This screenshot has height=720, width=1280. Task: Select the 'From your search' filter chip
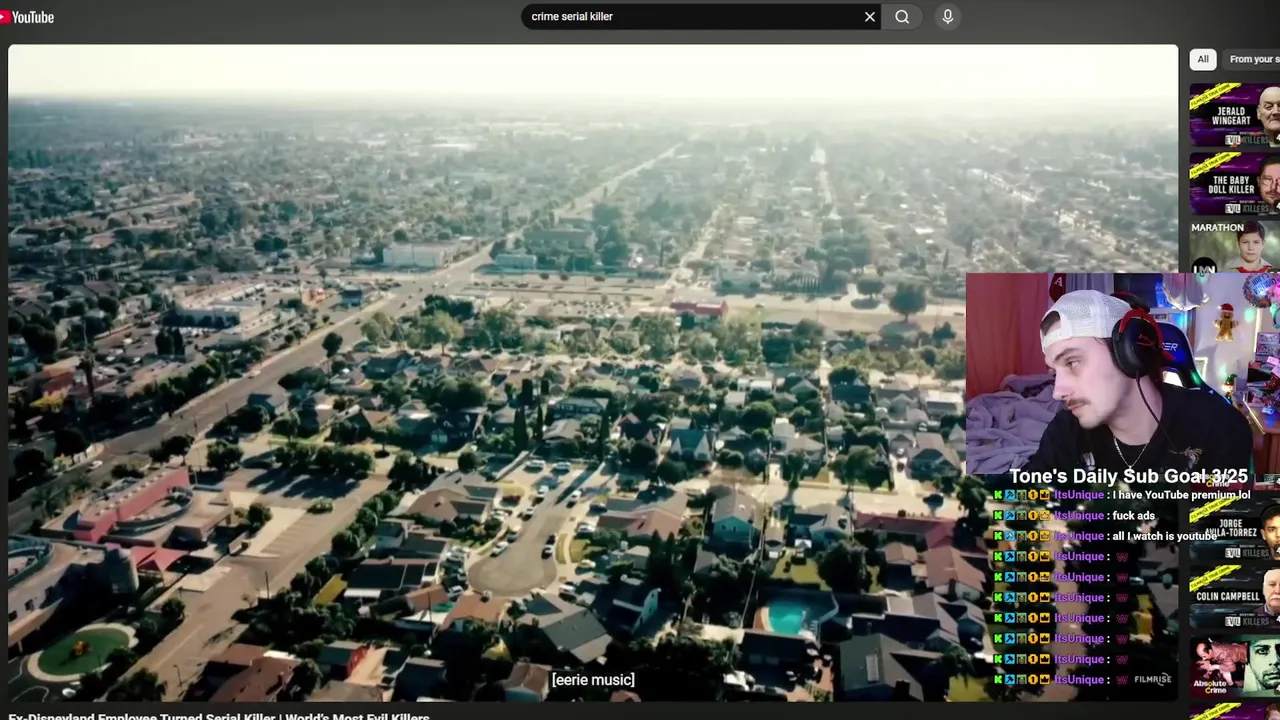1253,59
